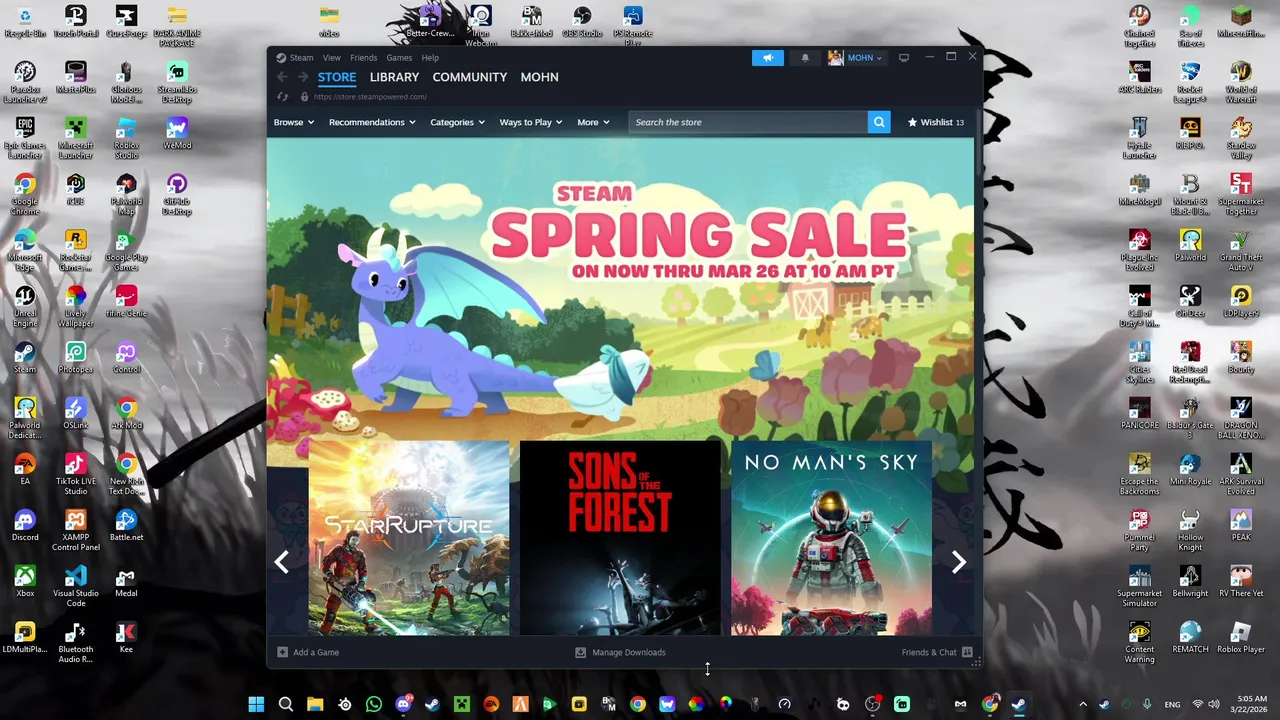The height and width of the screenshot is (720, 1280).
Task: Open File Explorer from the taskbar
Action: pos(315,704)
